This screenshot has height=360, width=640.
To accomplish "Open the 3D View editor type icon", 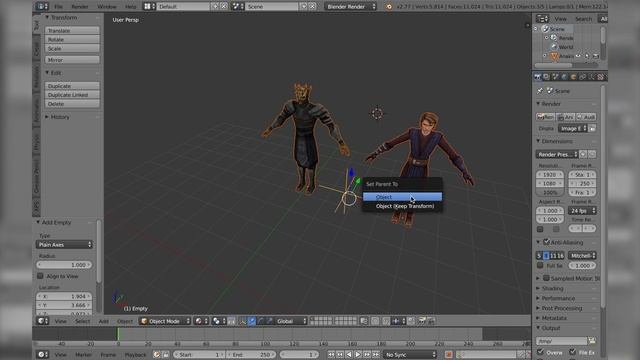I will pyautogui.click(x=42, y=321).
